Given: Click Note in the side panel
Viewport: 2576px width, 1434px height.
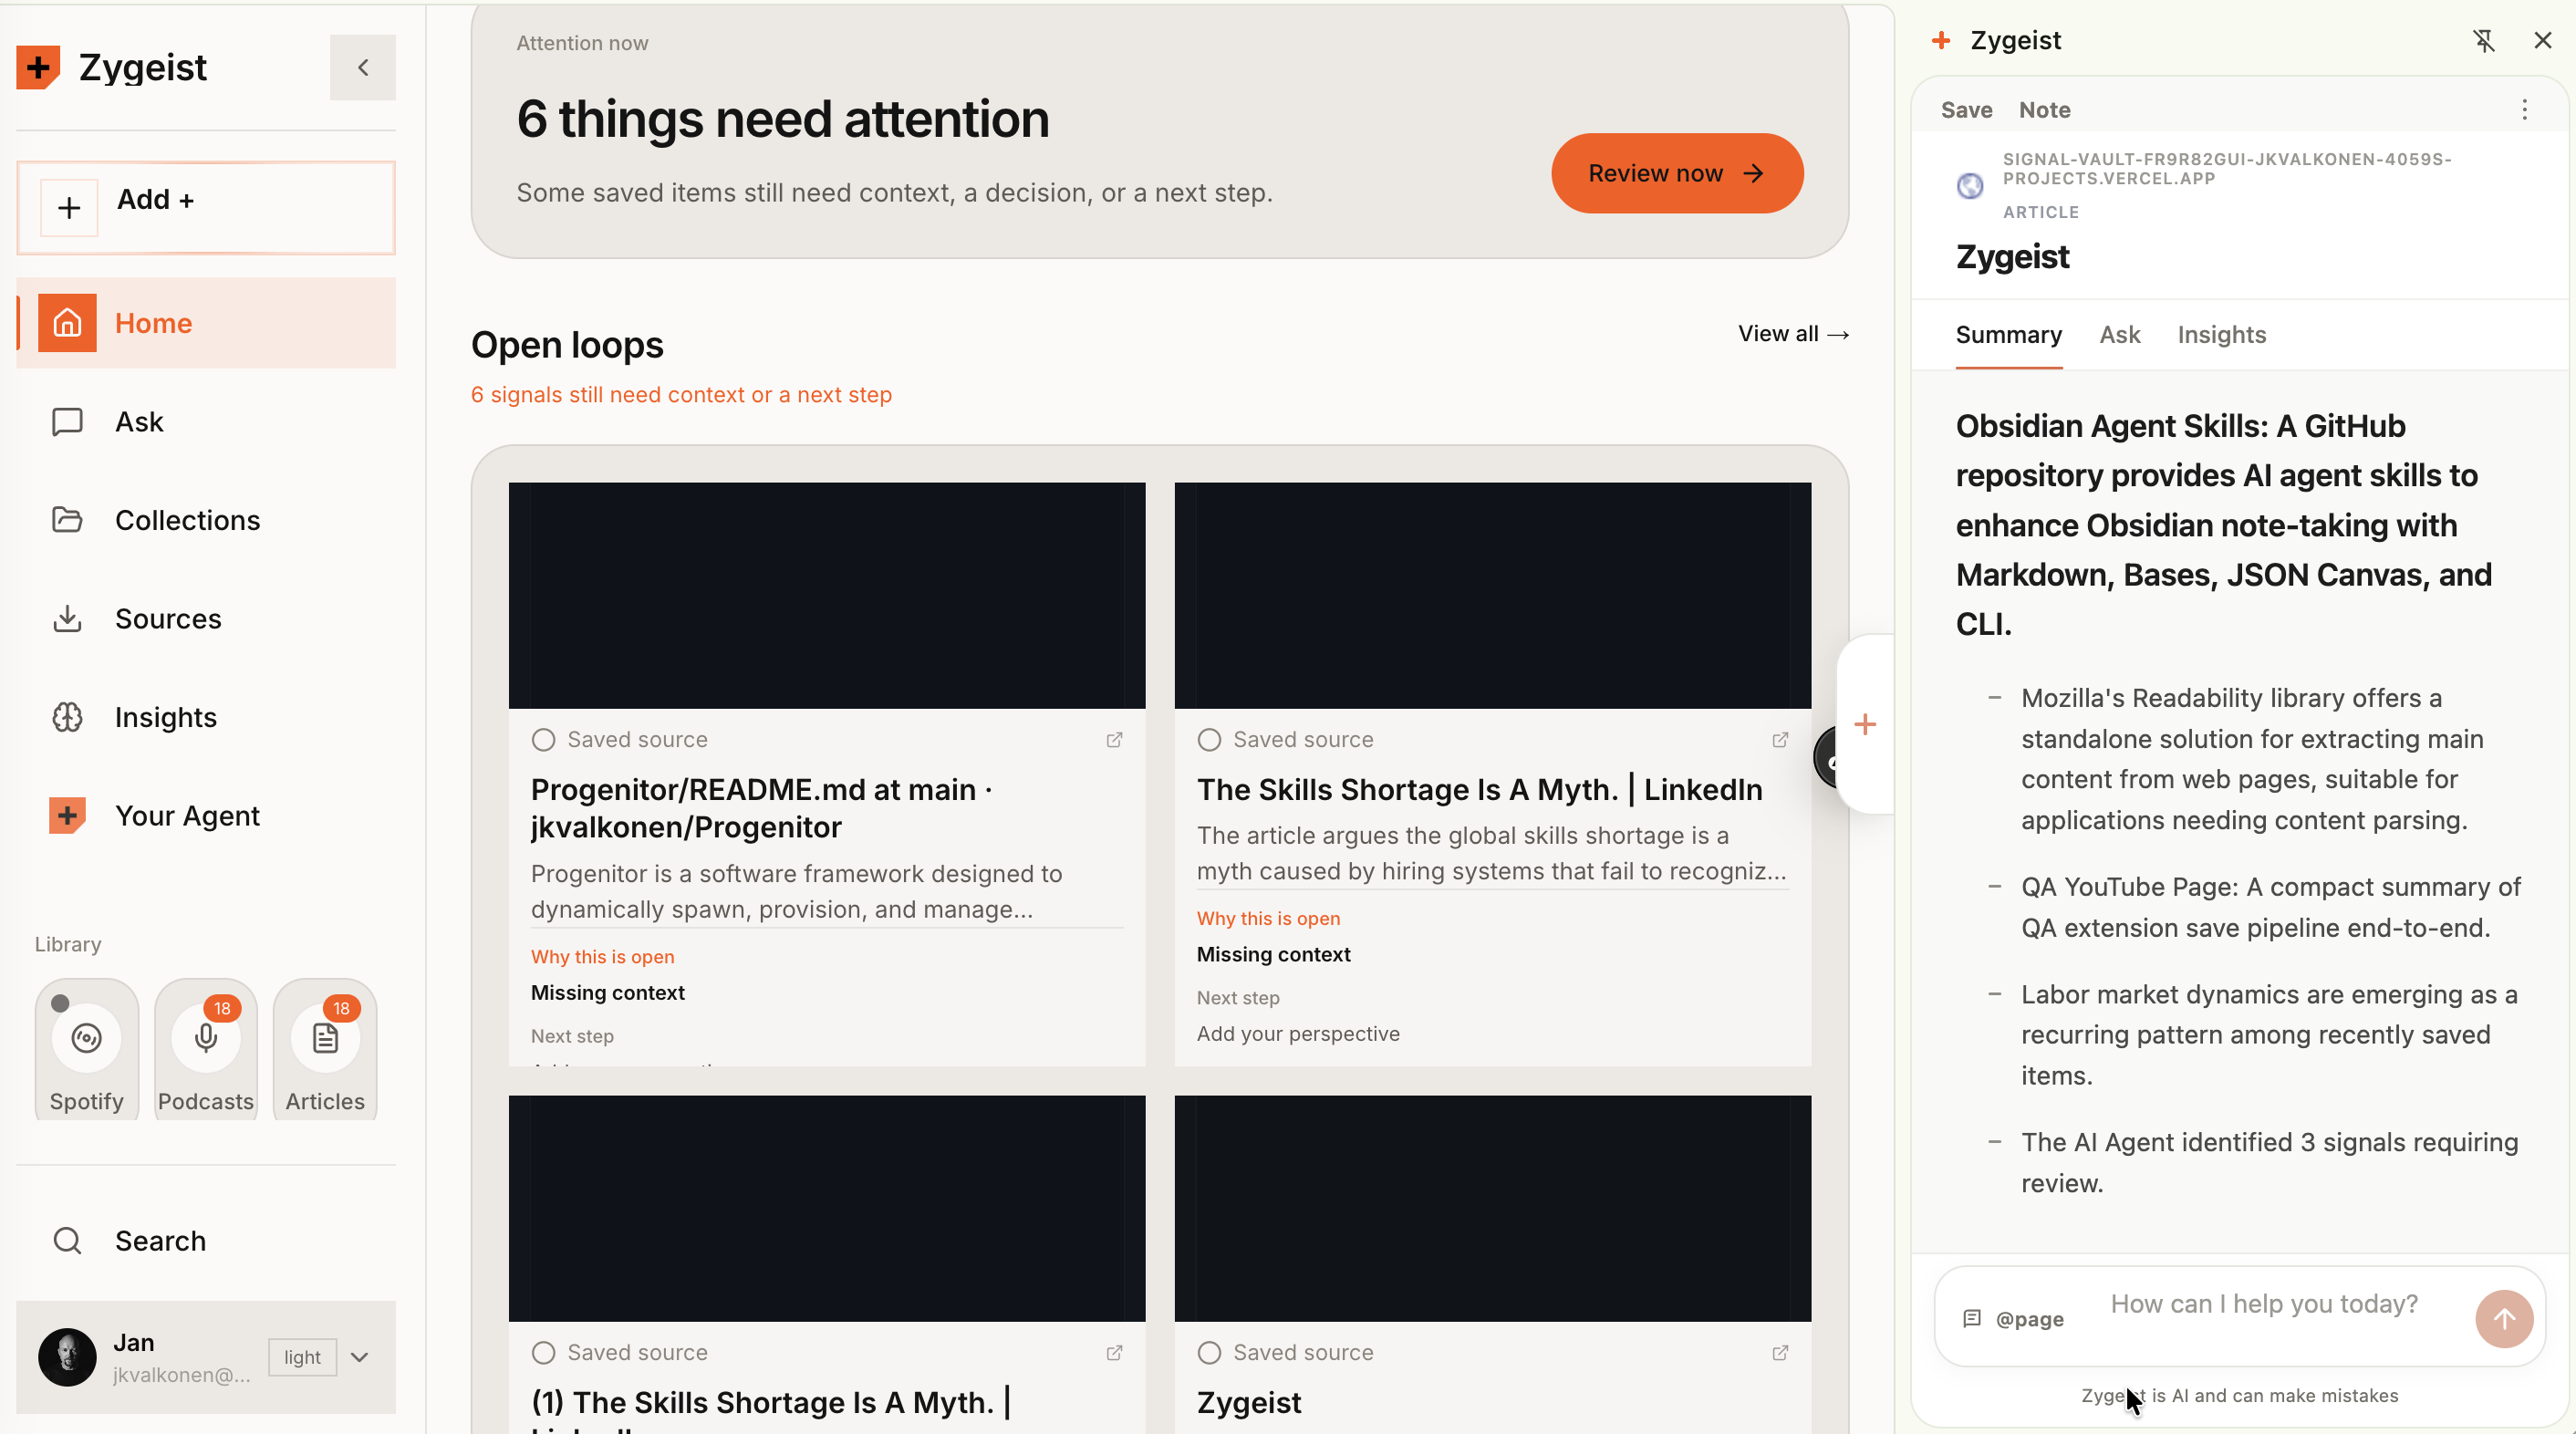Looking at the screenshot, I should [2045, 110].
